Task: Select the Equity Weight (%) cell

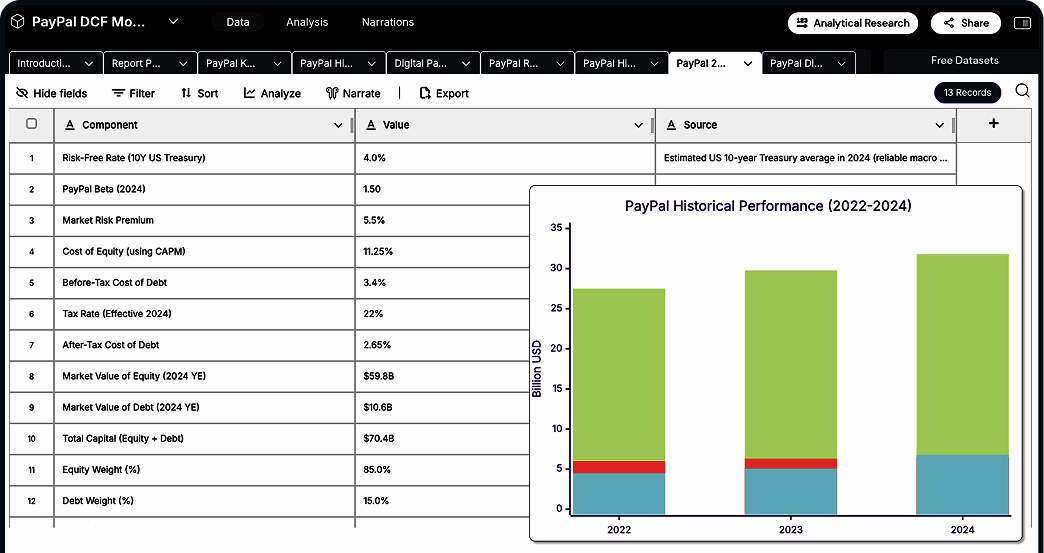Action: pos(204,470)
